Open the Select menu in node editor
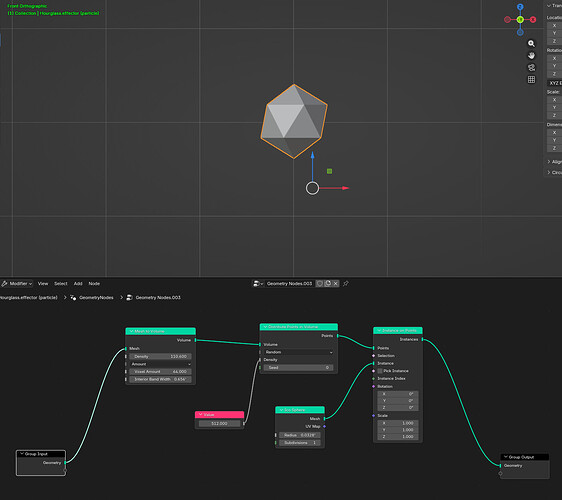 click(61, 284)
